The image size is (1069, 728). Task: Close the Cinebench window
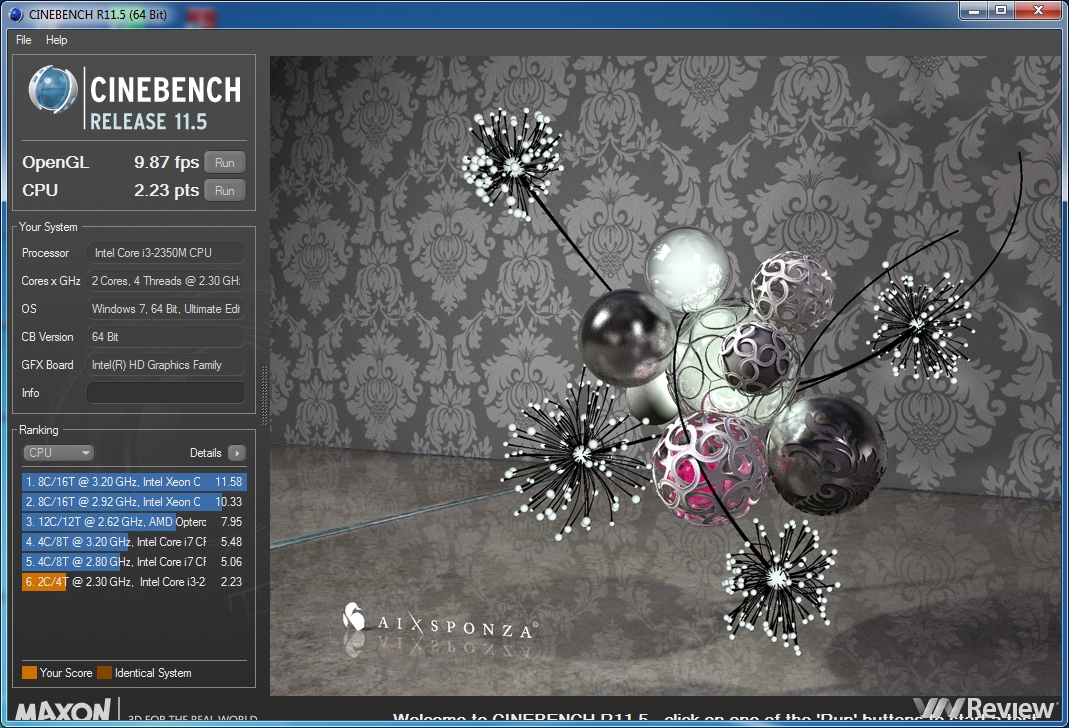tap(1038, 10)
